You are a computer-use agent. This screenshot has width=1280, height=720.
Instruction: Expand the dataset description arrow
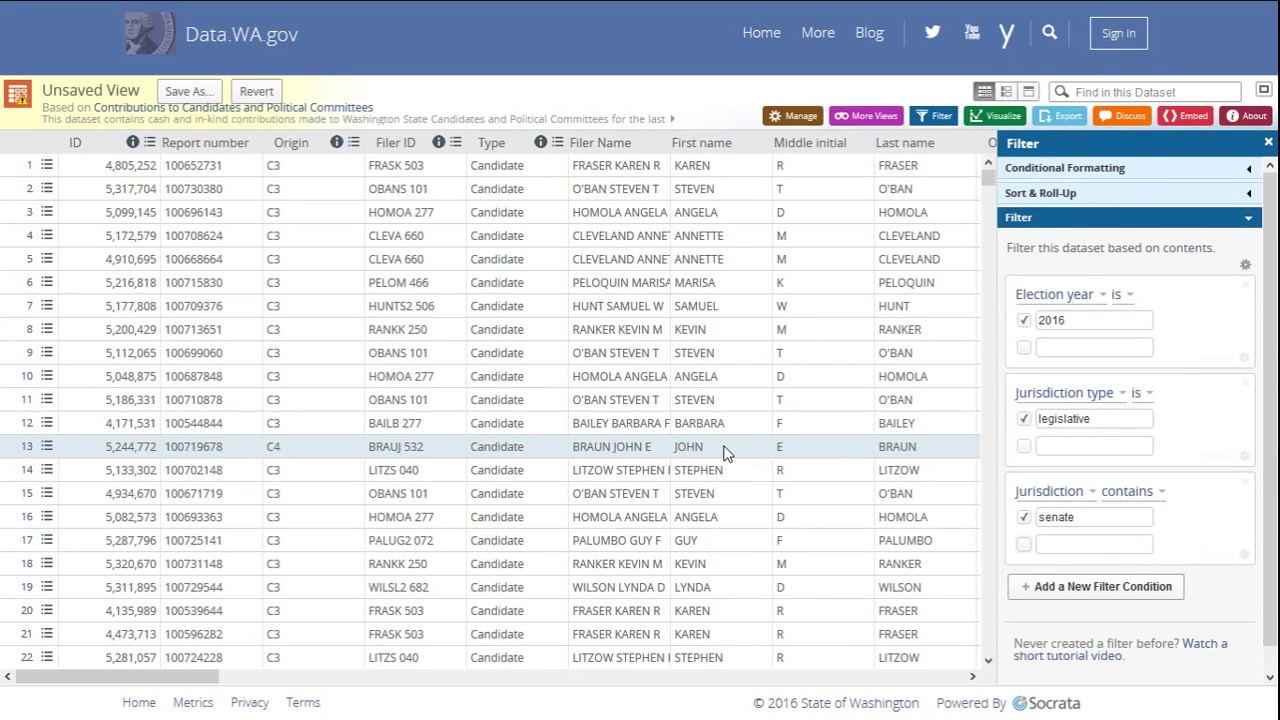pyautogui.click(x=673, y=119)
